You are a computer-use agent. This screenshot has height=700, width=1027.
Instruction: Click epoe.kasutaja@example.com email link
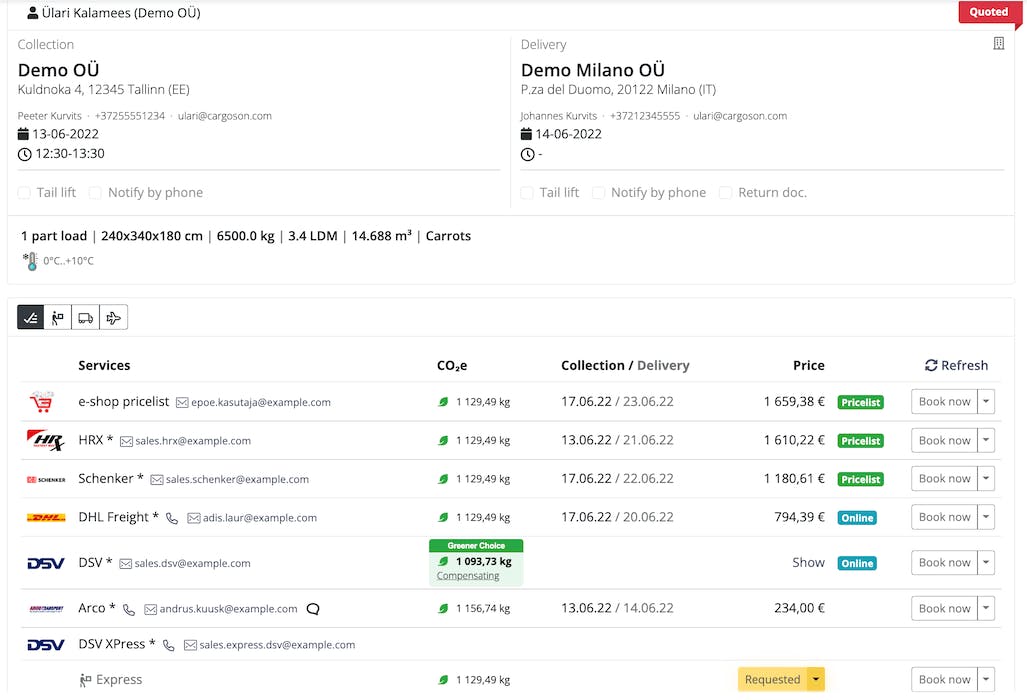[x=261, y=402]
